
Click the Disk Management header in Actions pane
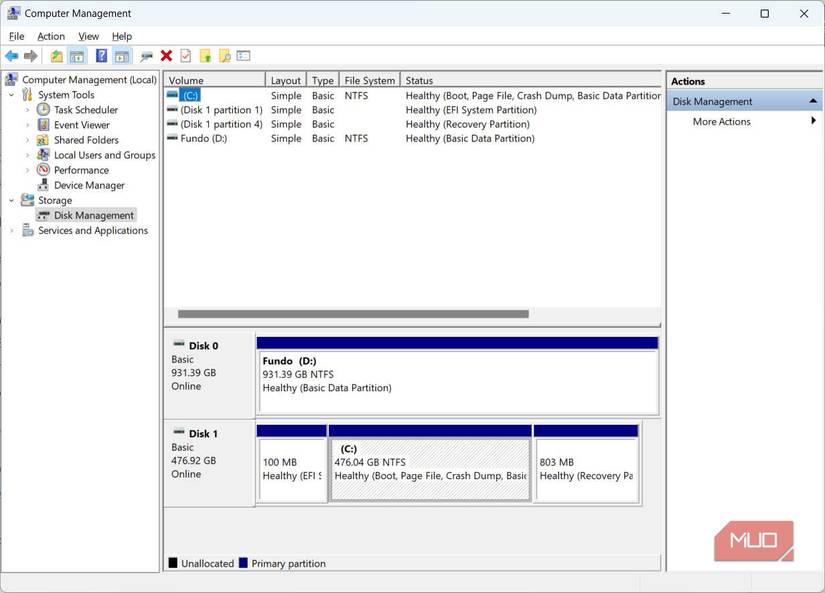(x=714, y=101)
